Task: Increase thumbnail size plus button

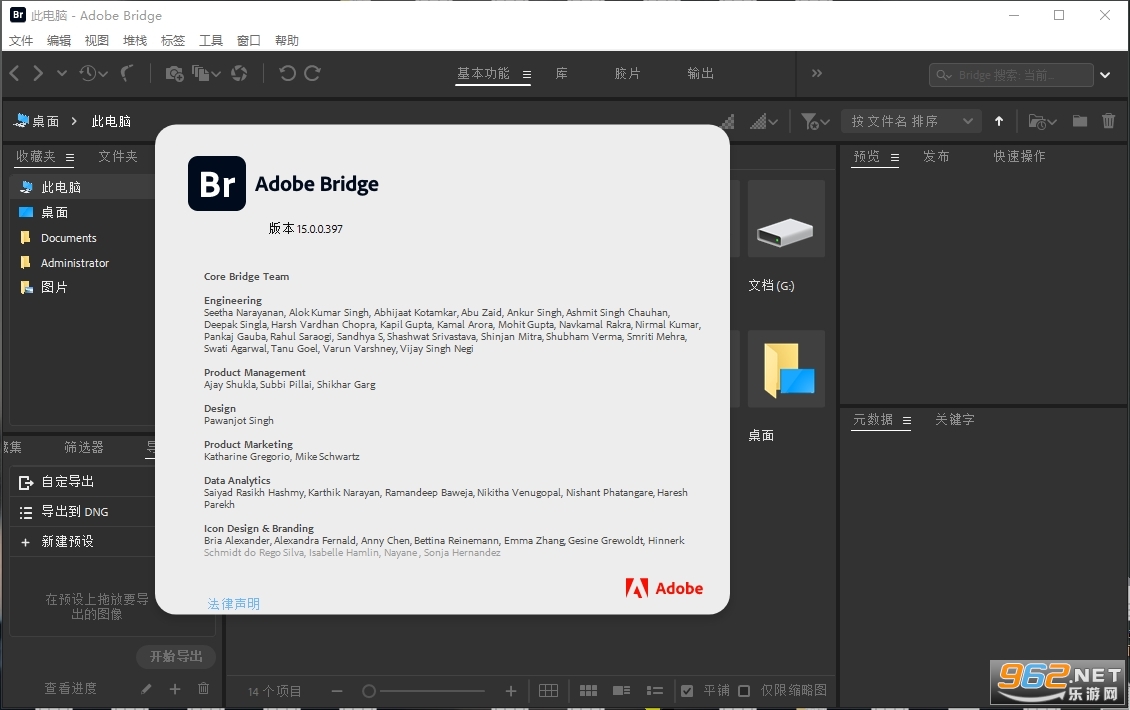Action: coord(511,691)
